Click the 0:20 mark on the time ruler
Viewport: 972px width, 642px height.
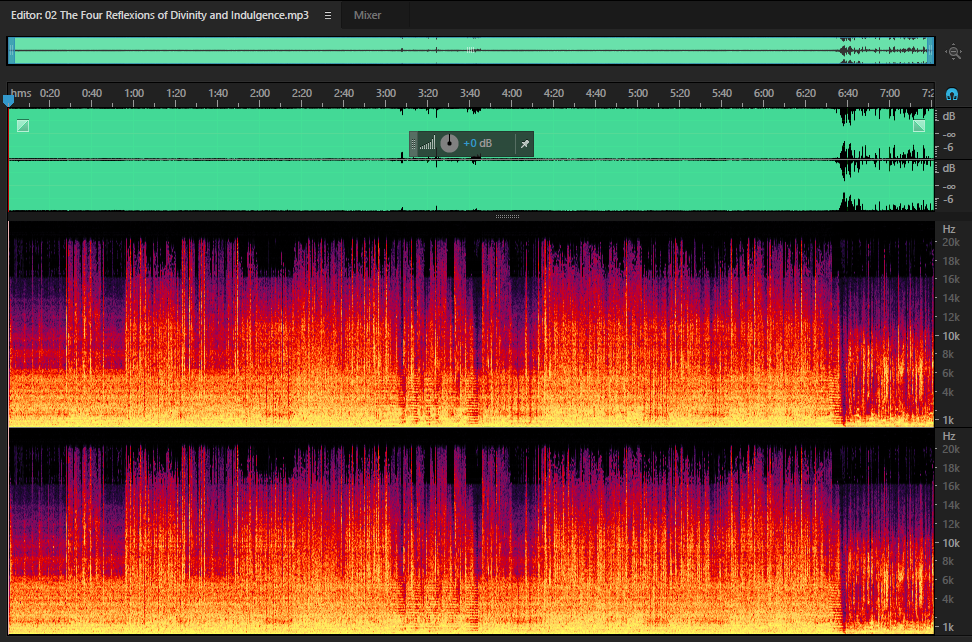click(50, 93)
